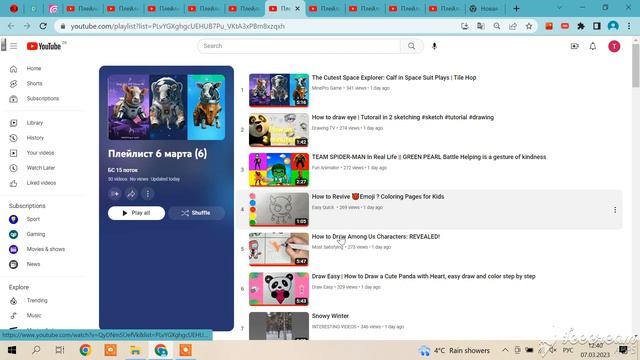Click the browser address bar URL
This screenshot has width=640, height=360.
point(178,26)
